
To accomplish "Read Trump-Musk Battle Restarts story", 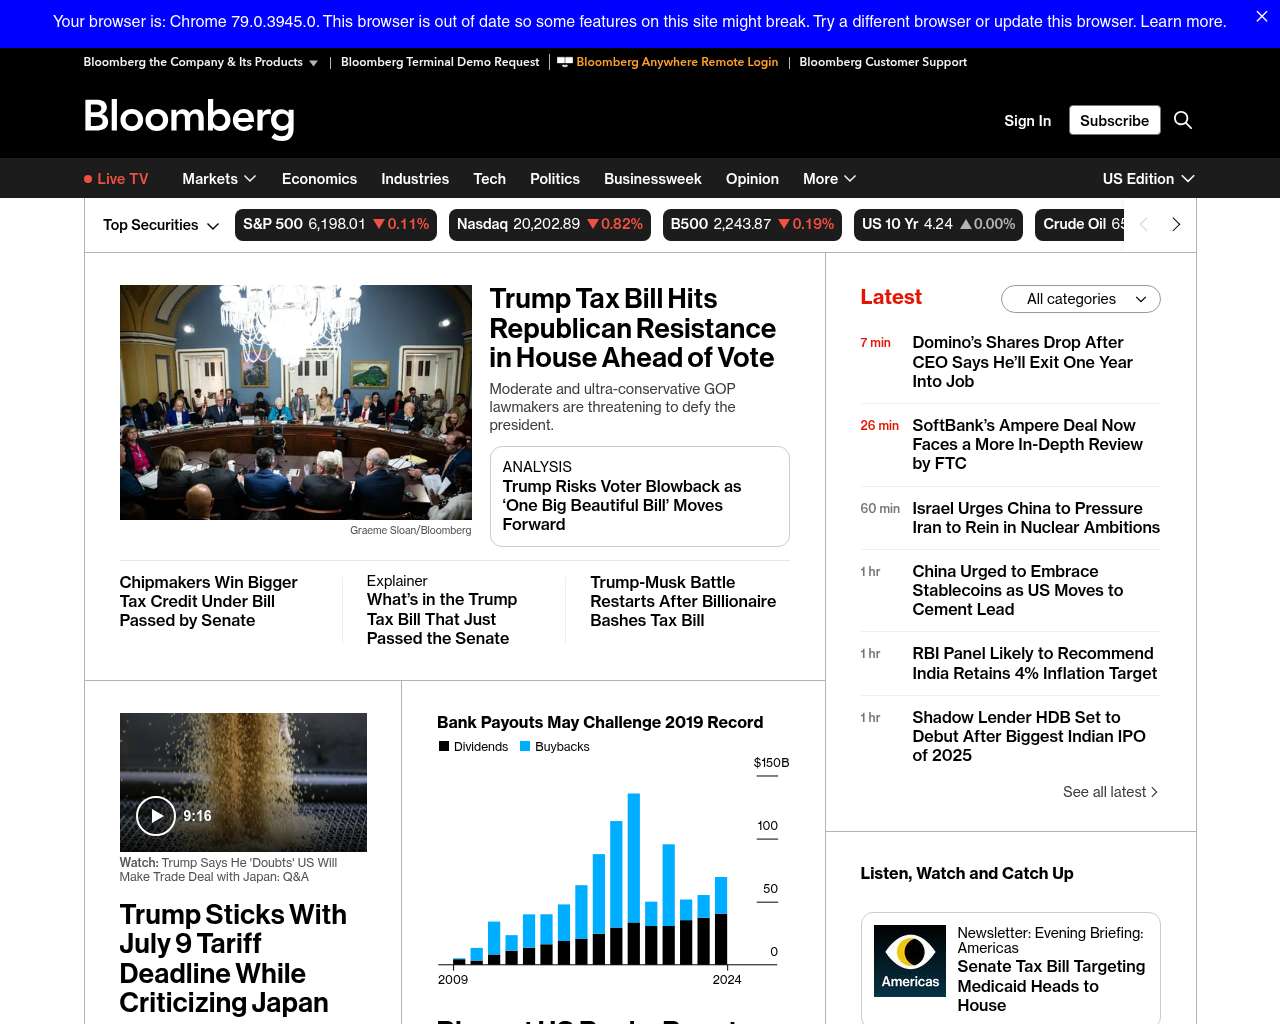I will [683, 602].
